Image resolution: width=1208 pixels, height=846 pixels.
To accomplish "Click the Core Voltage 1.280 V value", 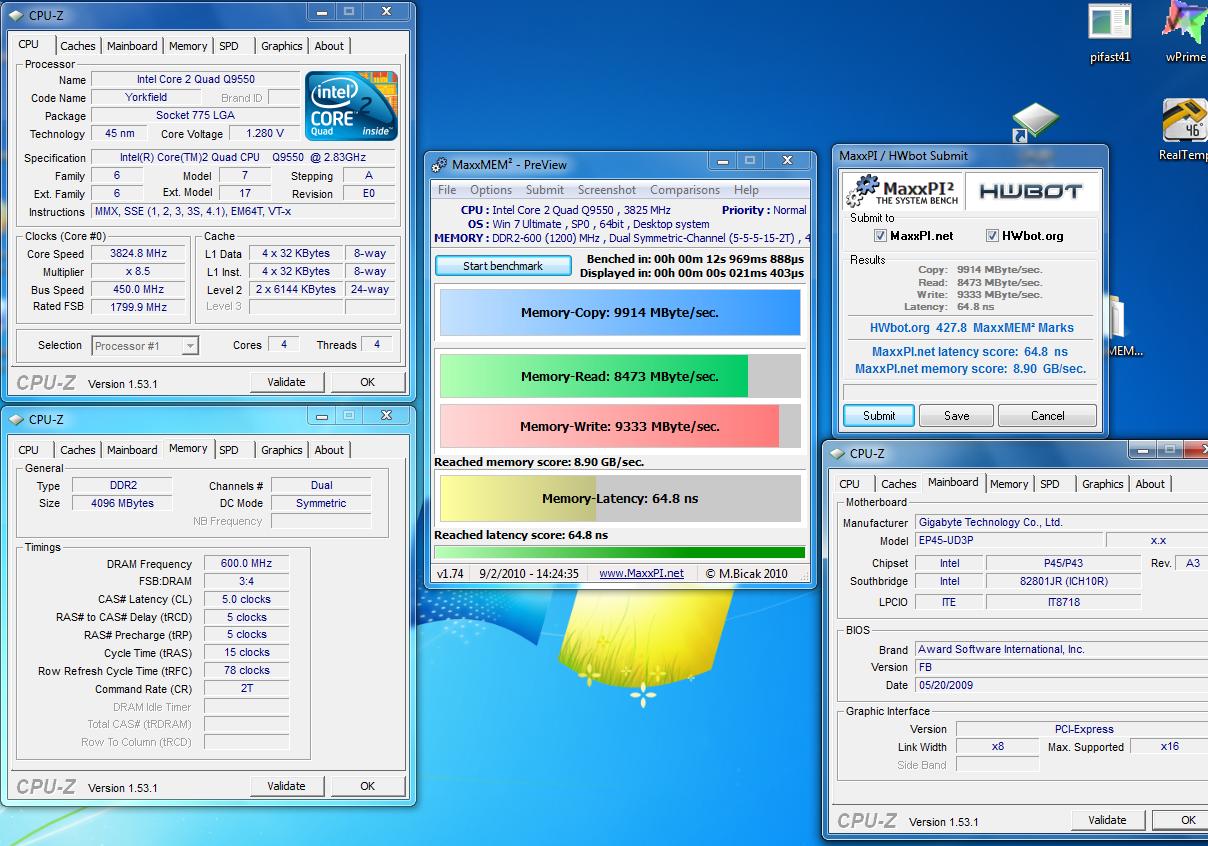I will (264, 134).
